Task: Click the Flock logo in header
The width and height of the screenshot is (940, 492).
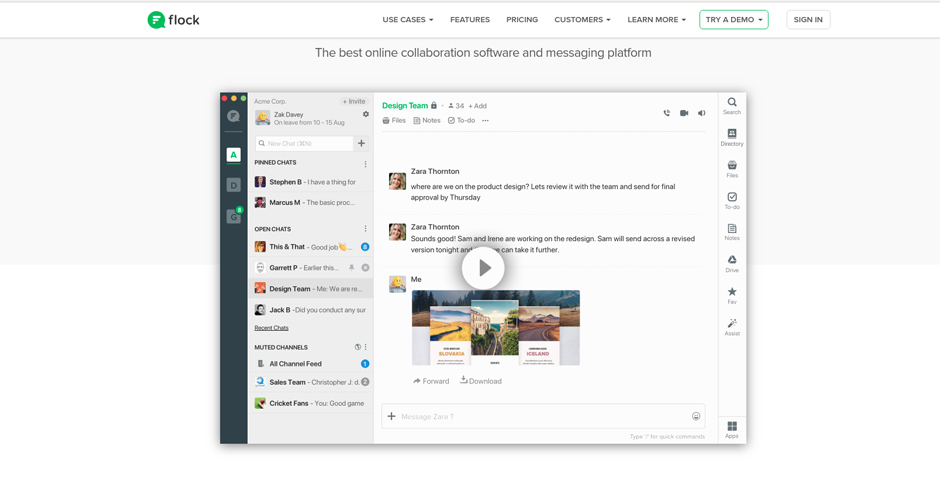Action: (173, 20)
